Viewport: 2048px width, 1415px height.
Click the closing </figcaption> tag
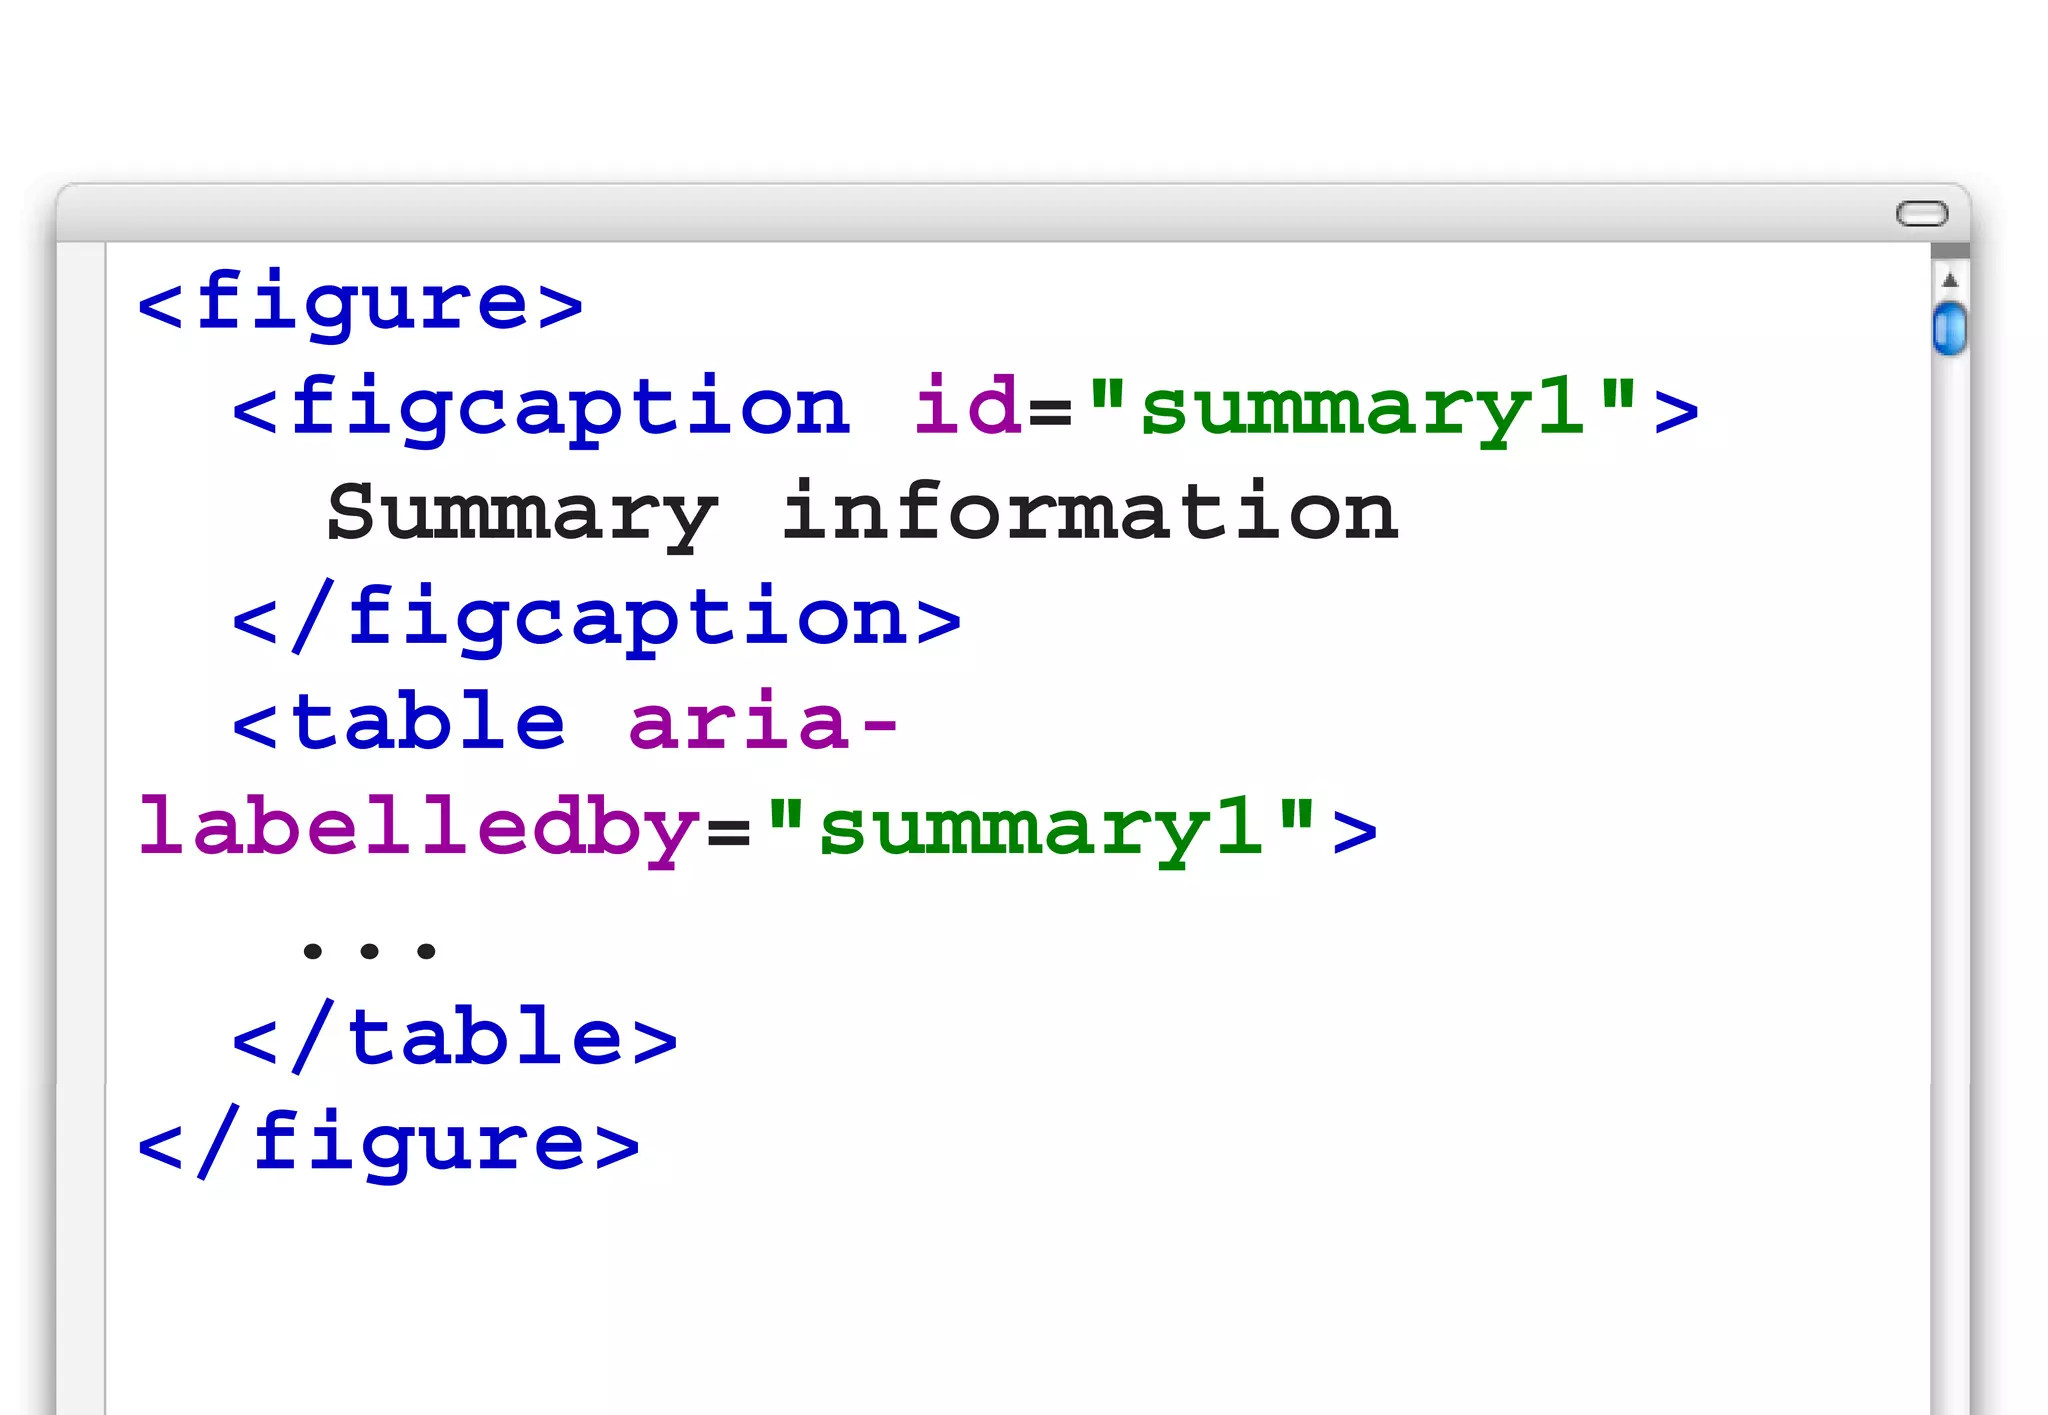[597, 618]
